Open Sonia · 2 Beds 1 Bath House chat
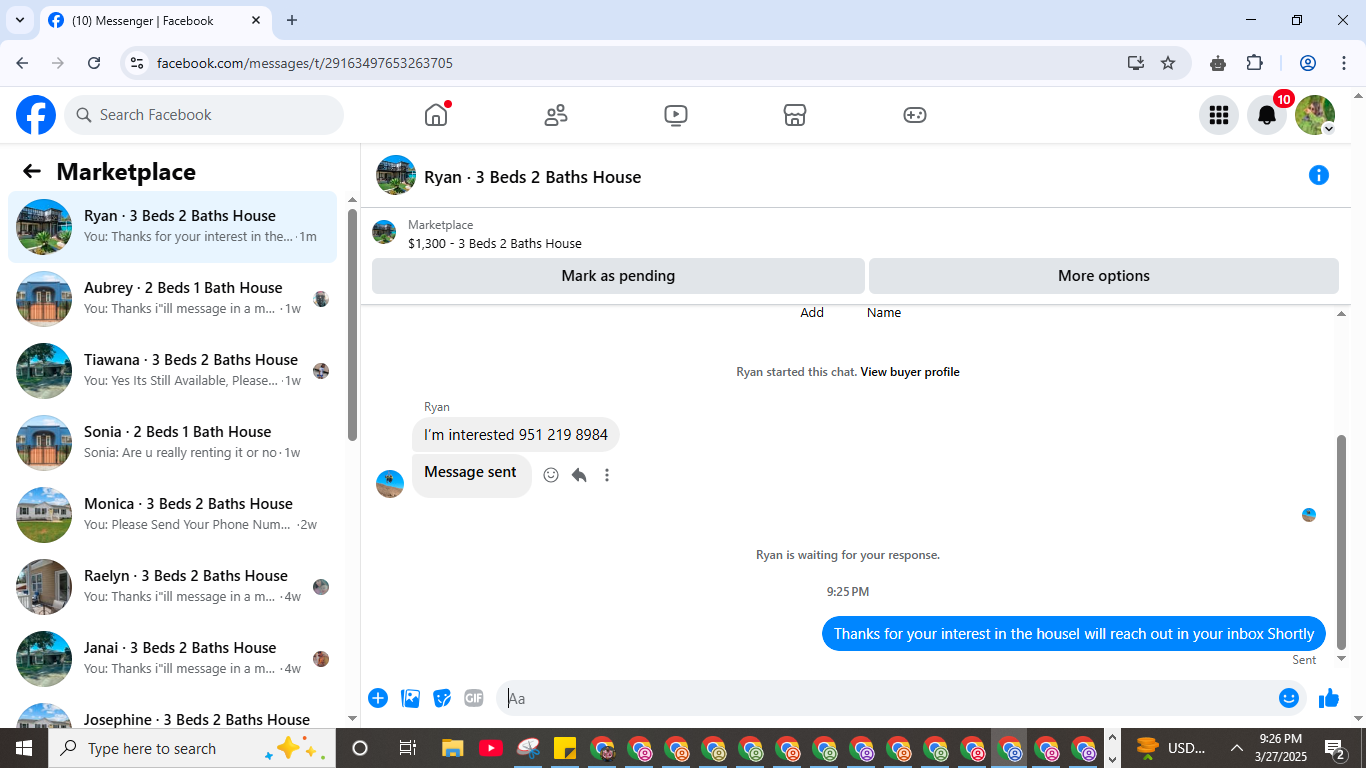 tap(172, 443)
